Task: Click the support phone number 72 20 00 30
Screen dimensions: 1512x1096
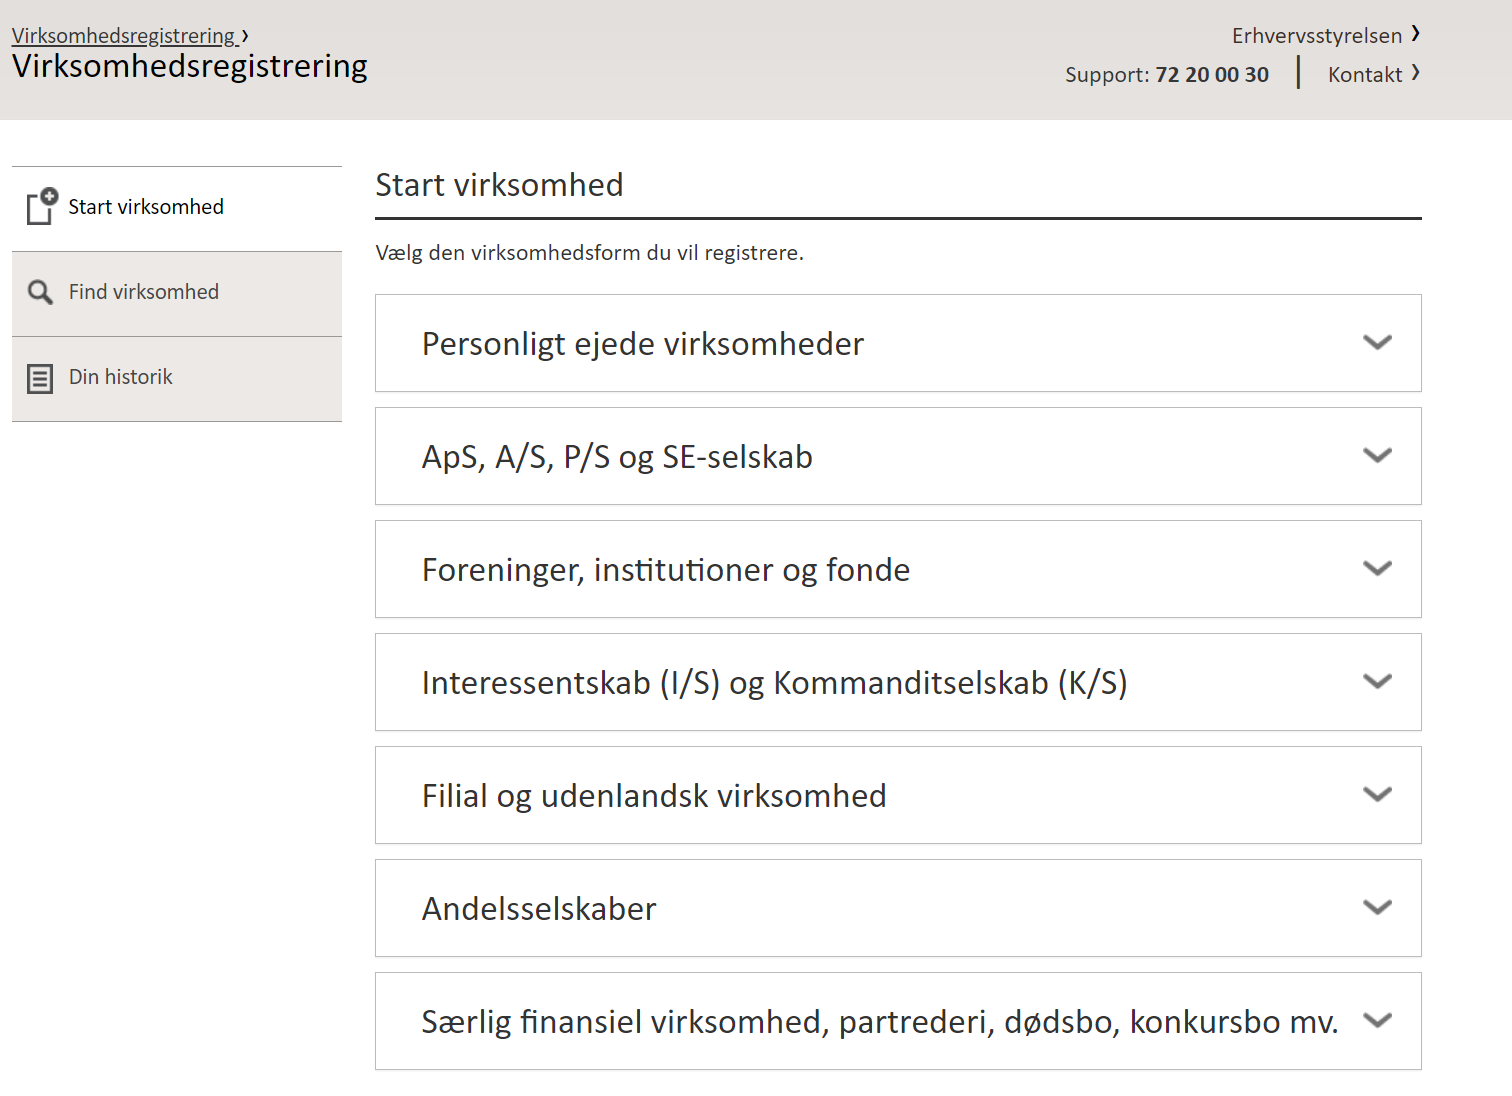Action: [1211, 73]
